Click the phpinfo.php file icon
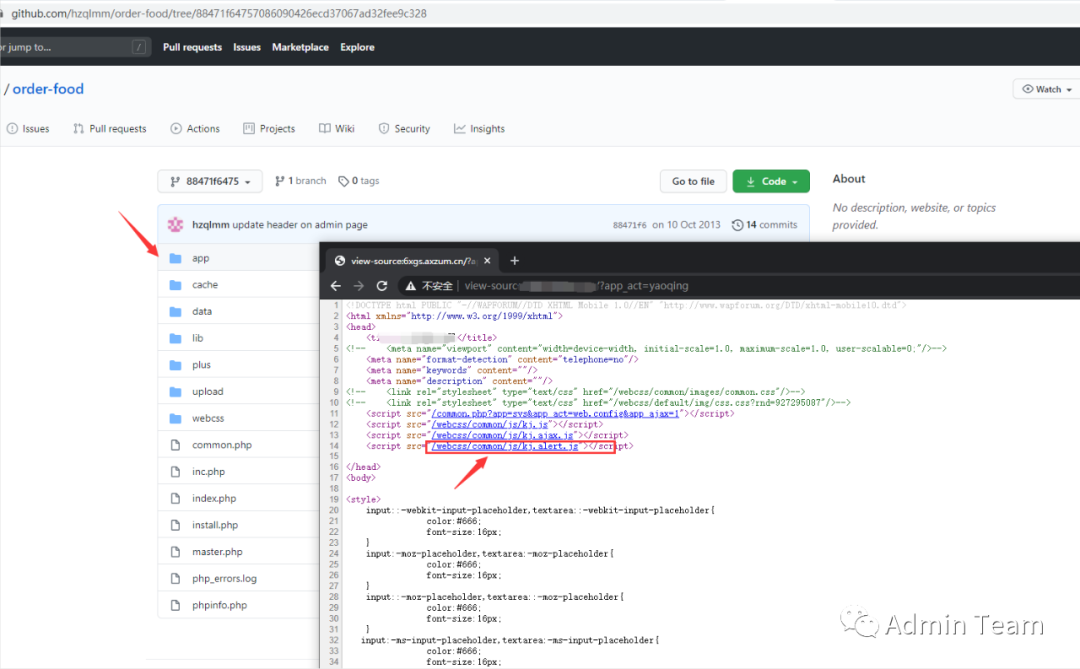Viewport: 1080px width, 669px height. (x=176, y=605)
